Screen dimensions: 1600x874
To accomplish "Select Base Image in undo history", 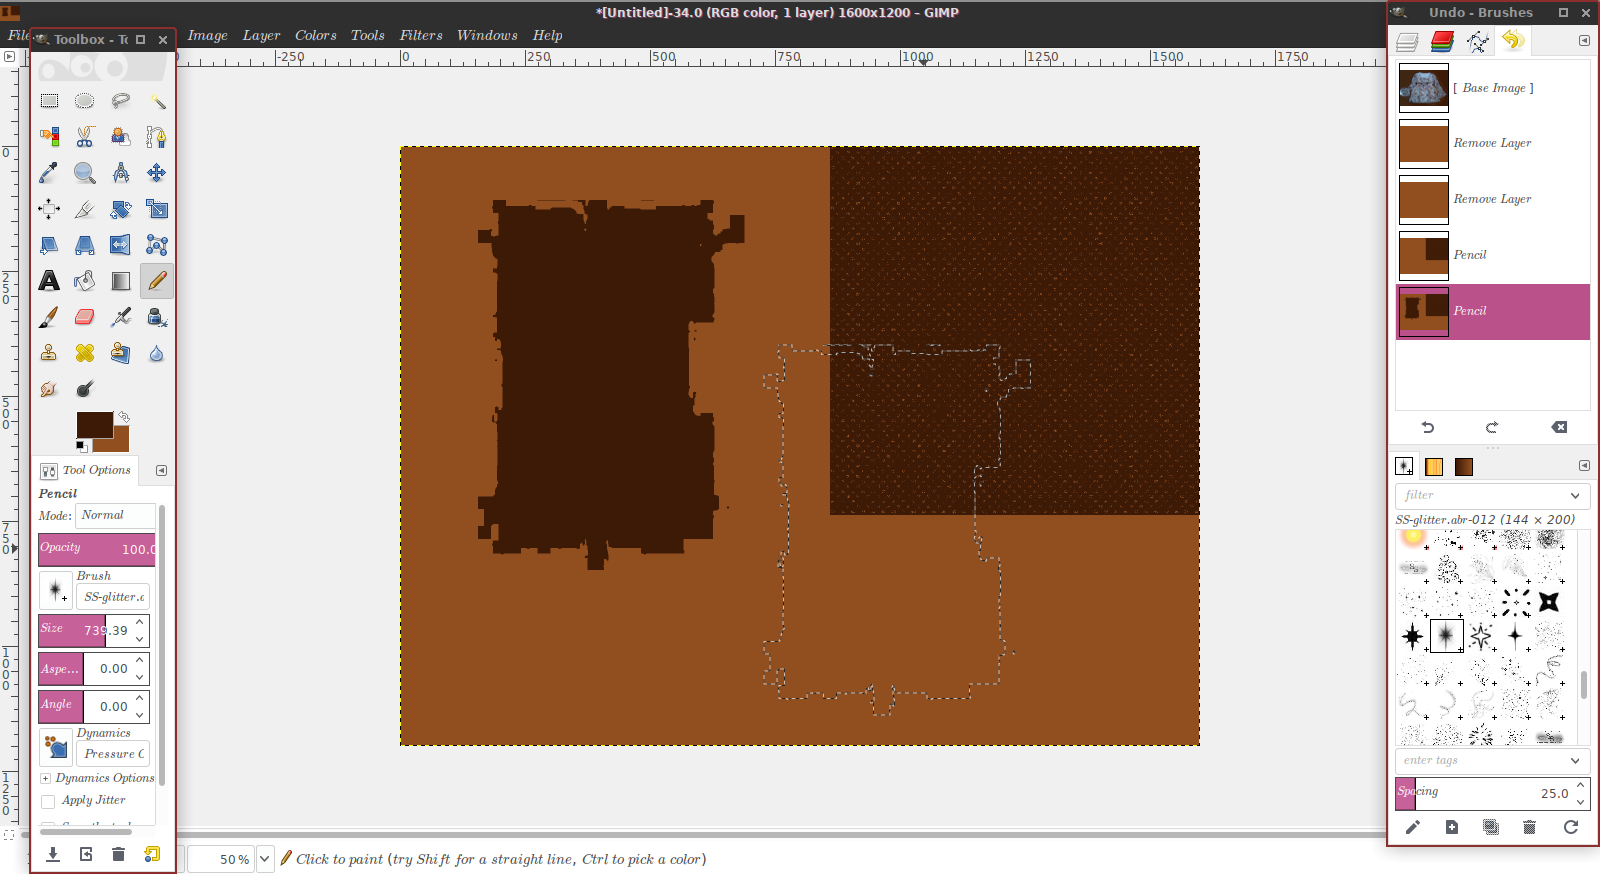I will tap(1492, 88).
